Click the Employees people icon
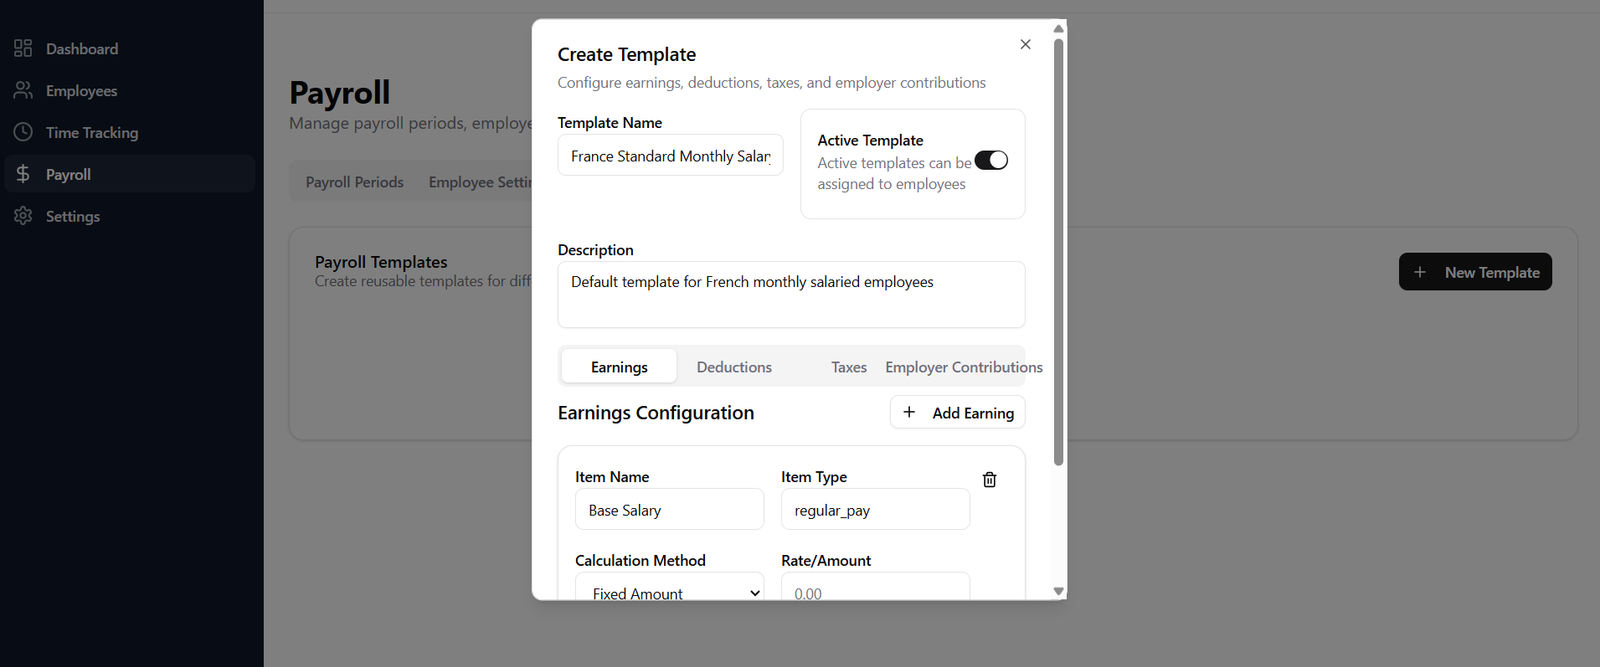 23,90
